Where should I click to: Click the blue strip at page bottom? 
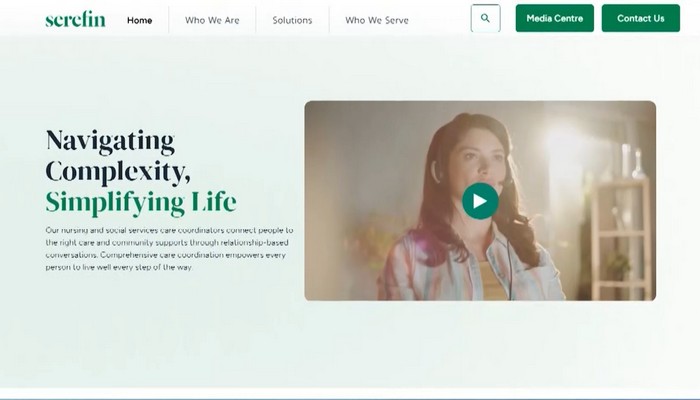350,396
